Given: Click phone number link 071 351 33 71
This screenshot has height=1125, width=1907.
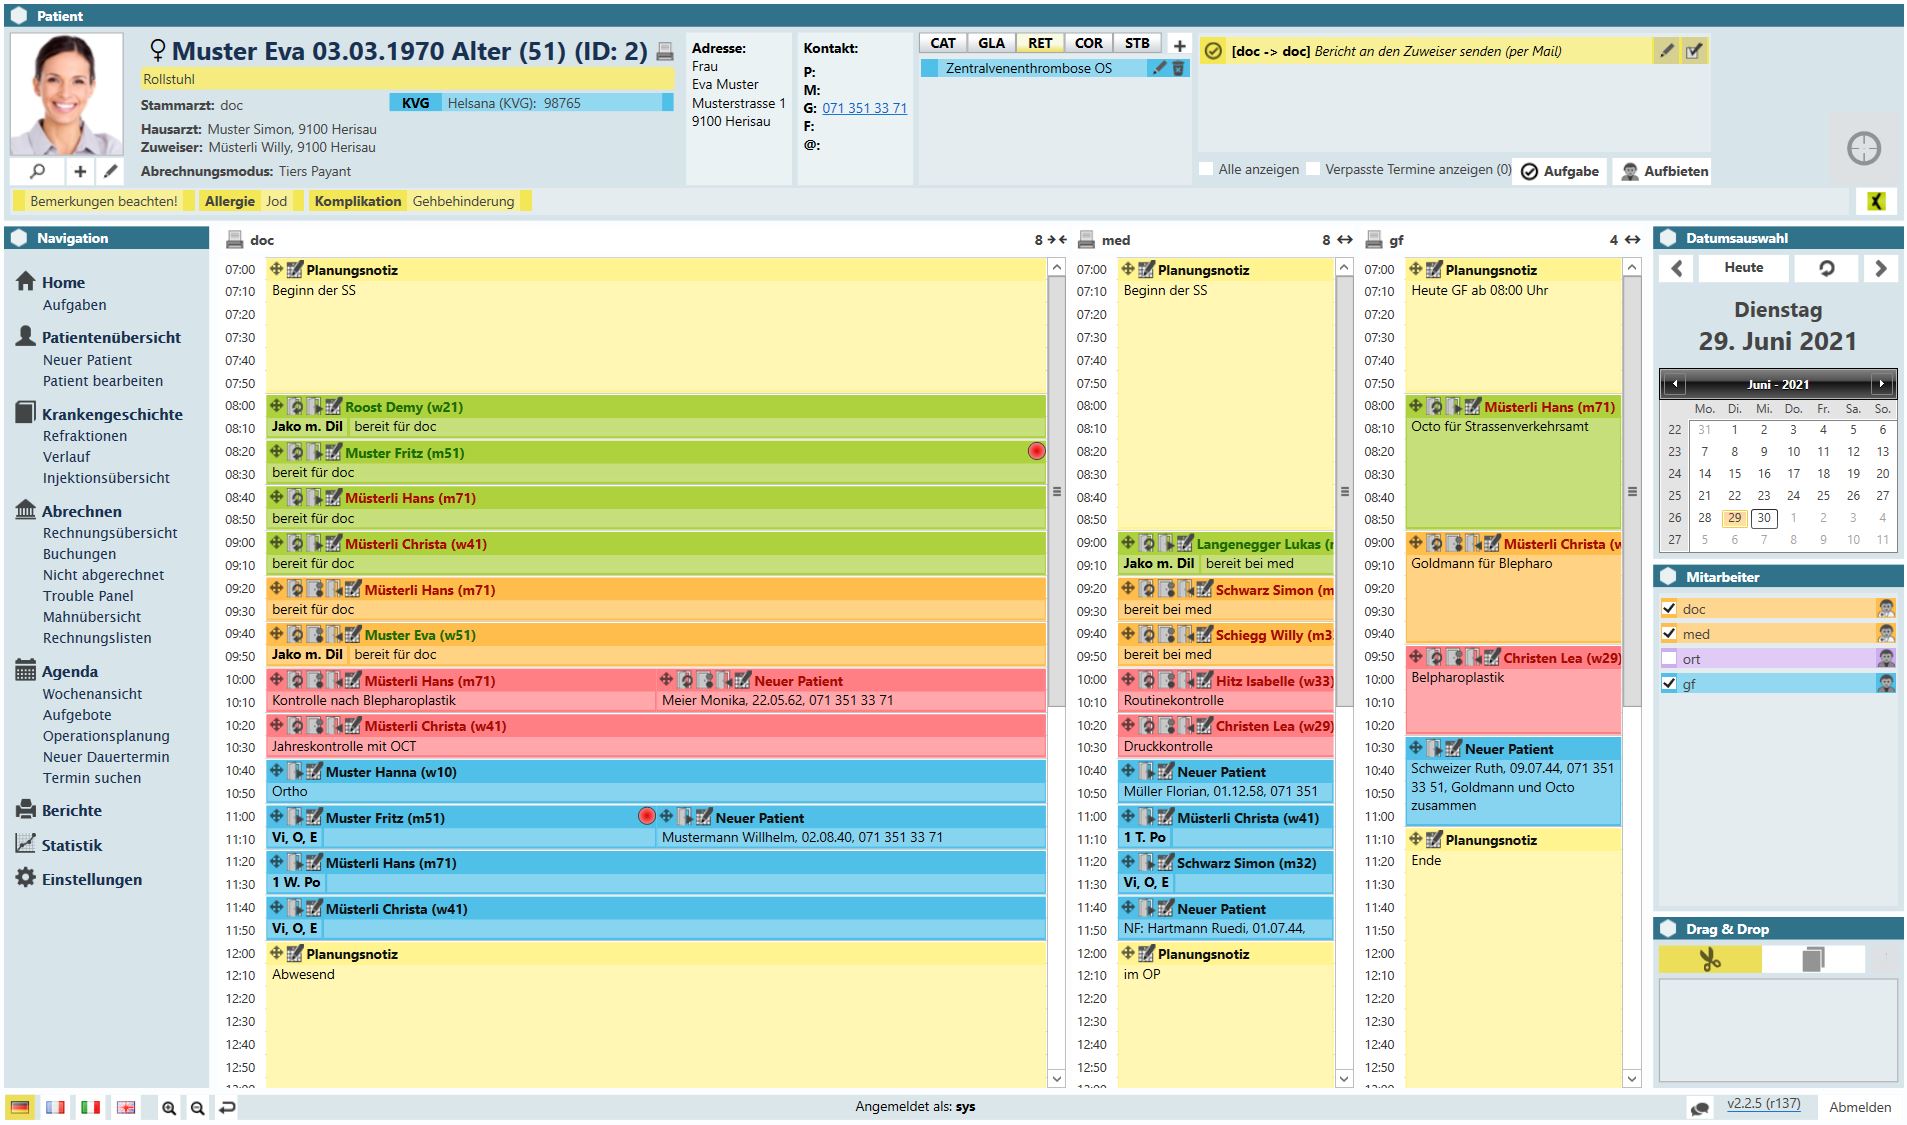Looking at the screenshot, I should pyautogui.click(x=864, y=108).
